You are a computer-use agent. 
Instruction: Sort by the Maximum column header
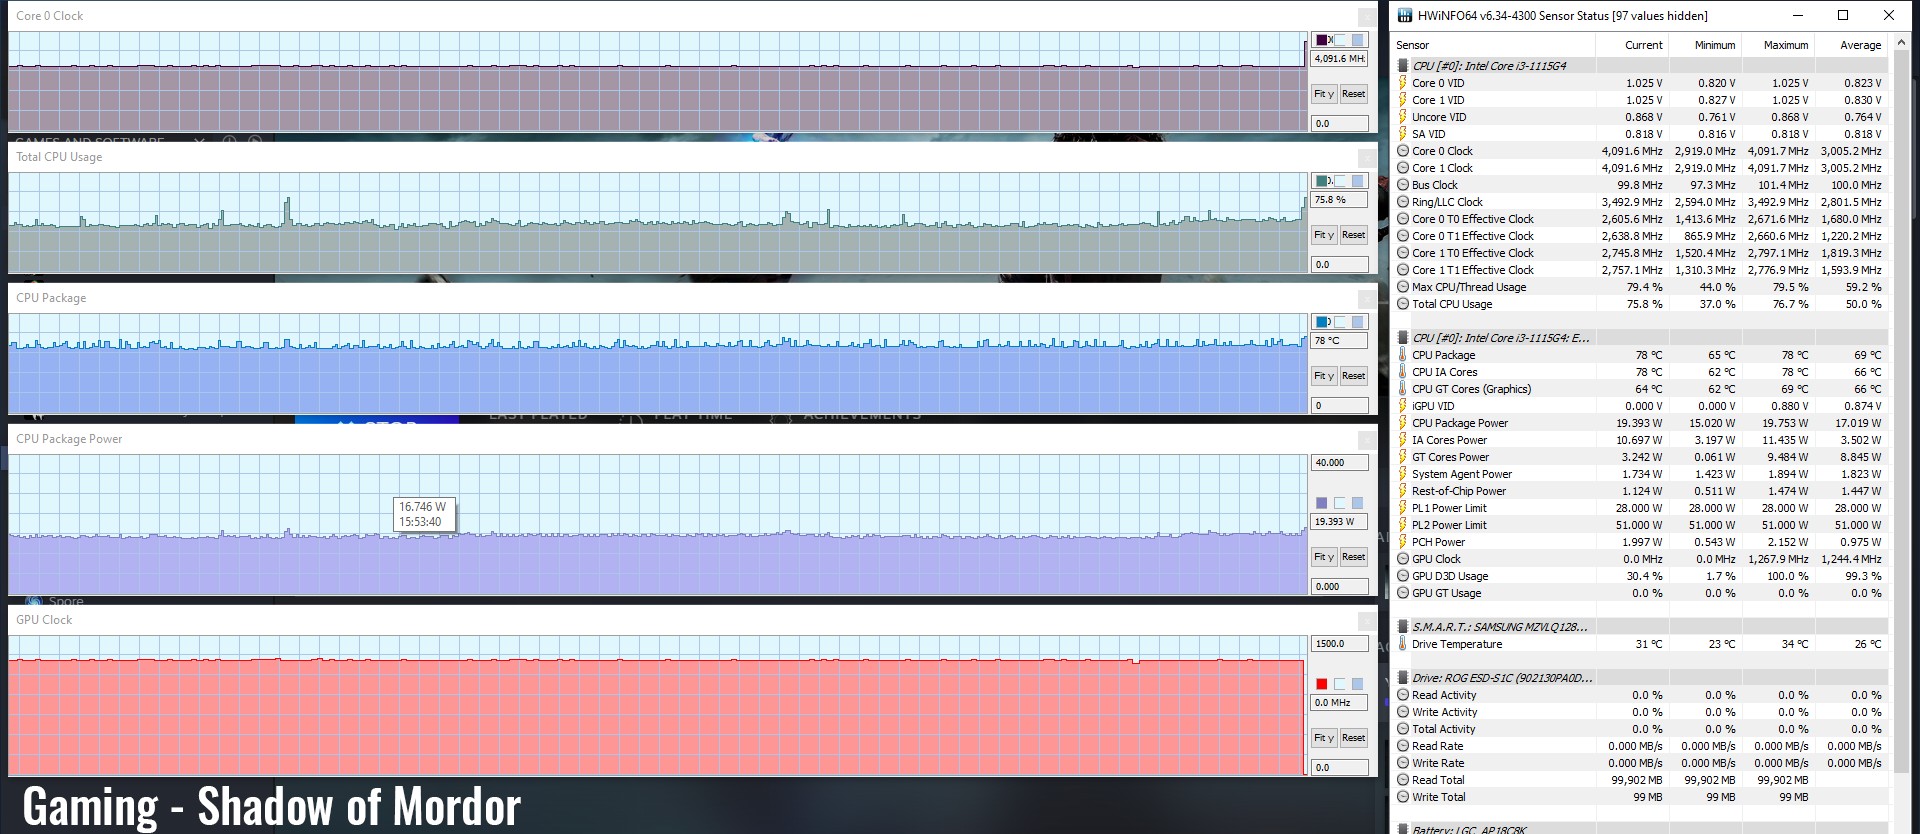[x=1785, y=45]
